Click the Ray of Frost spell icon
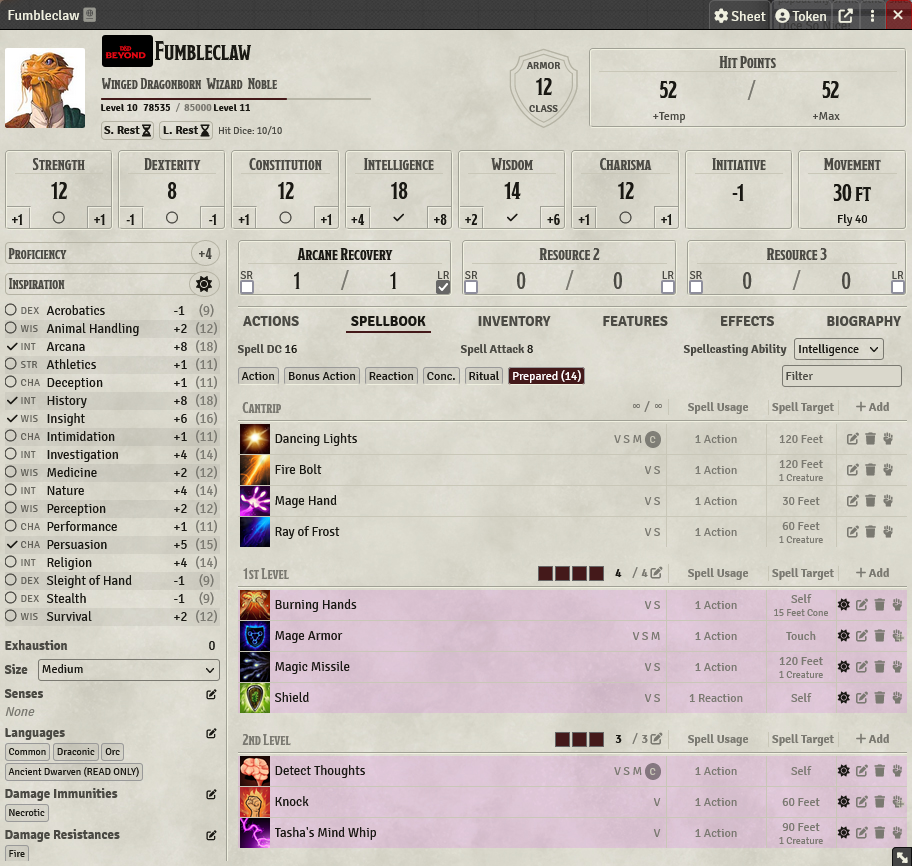Viewport: 912px width, 866px height. (255, 532)
